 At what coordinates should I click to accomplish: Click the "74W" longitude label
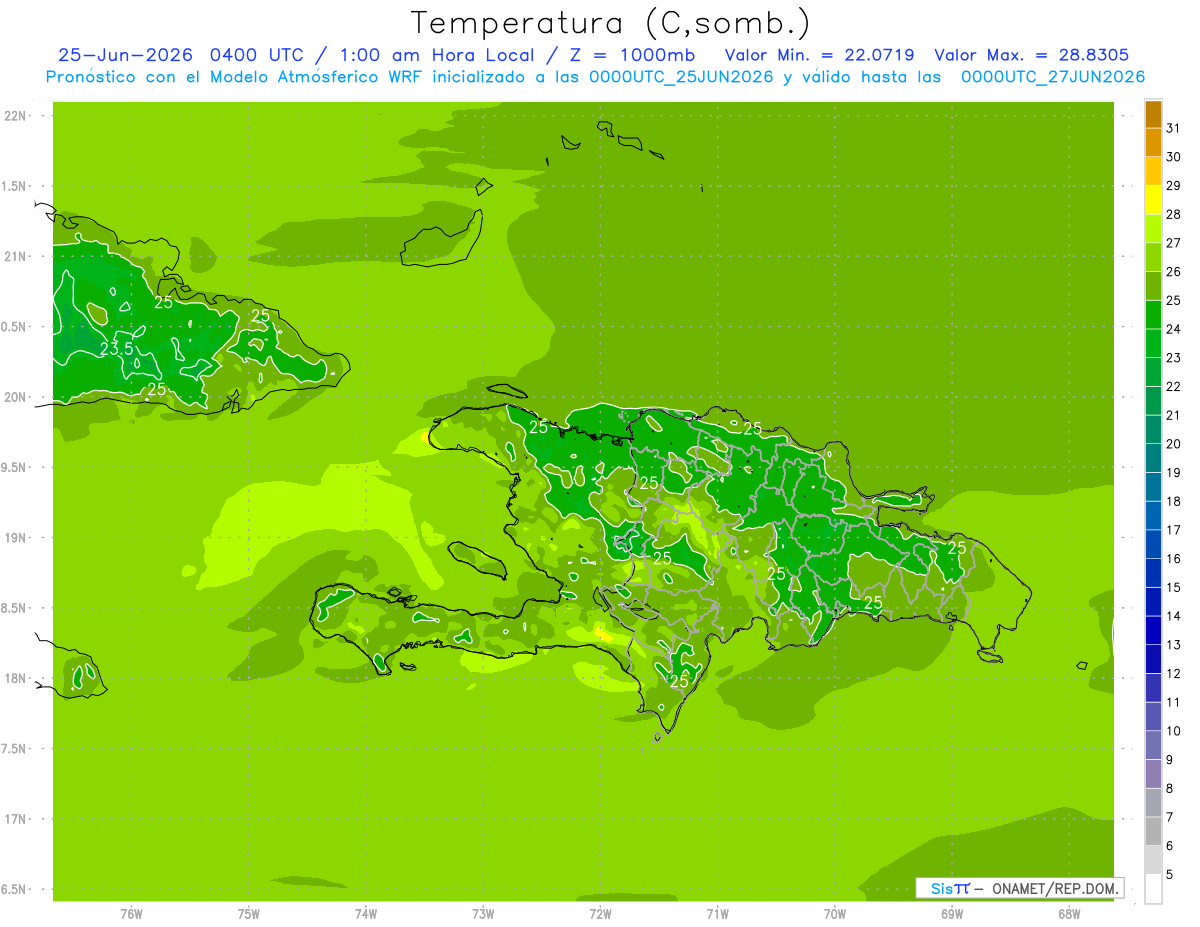(x=366, y=913)
